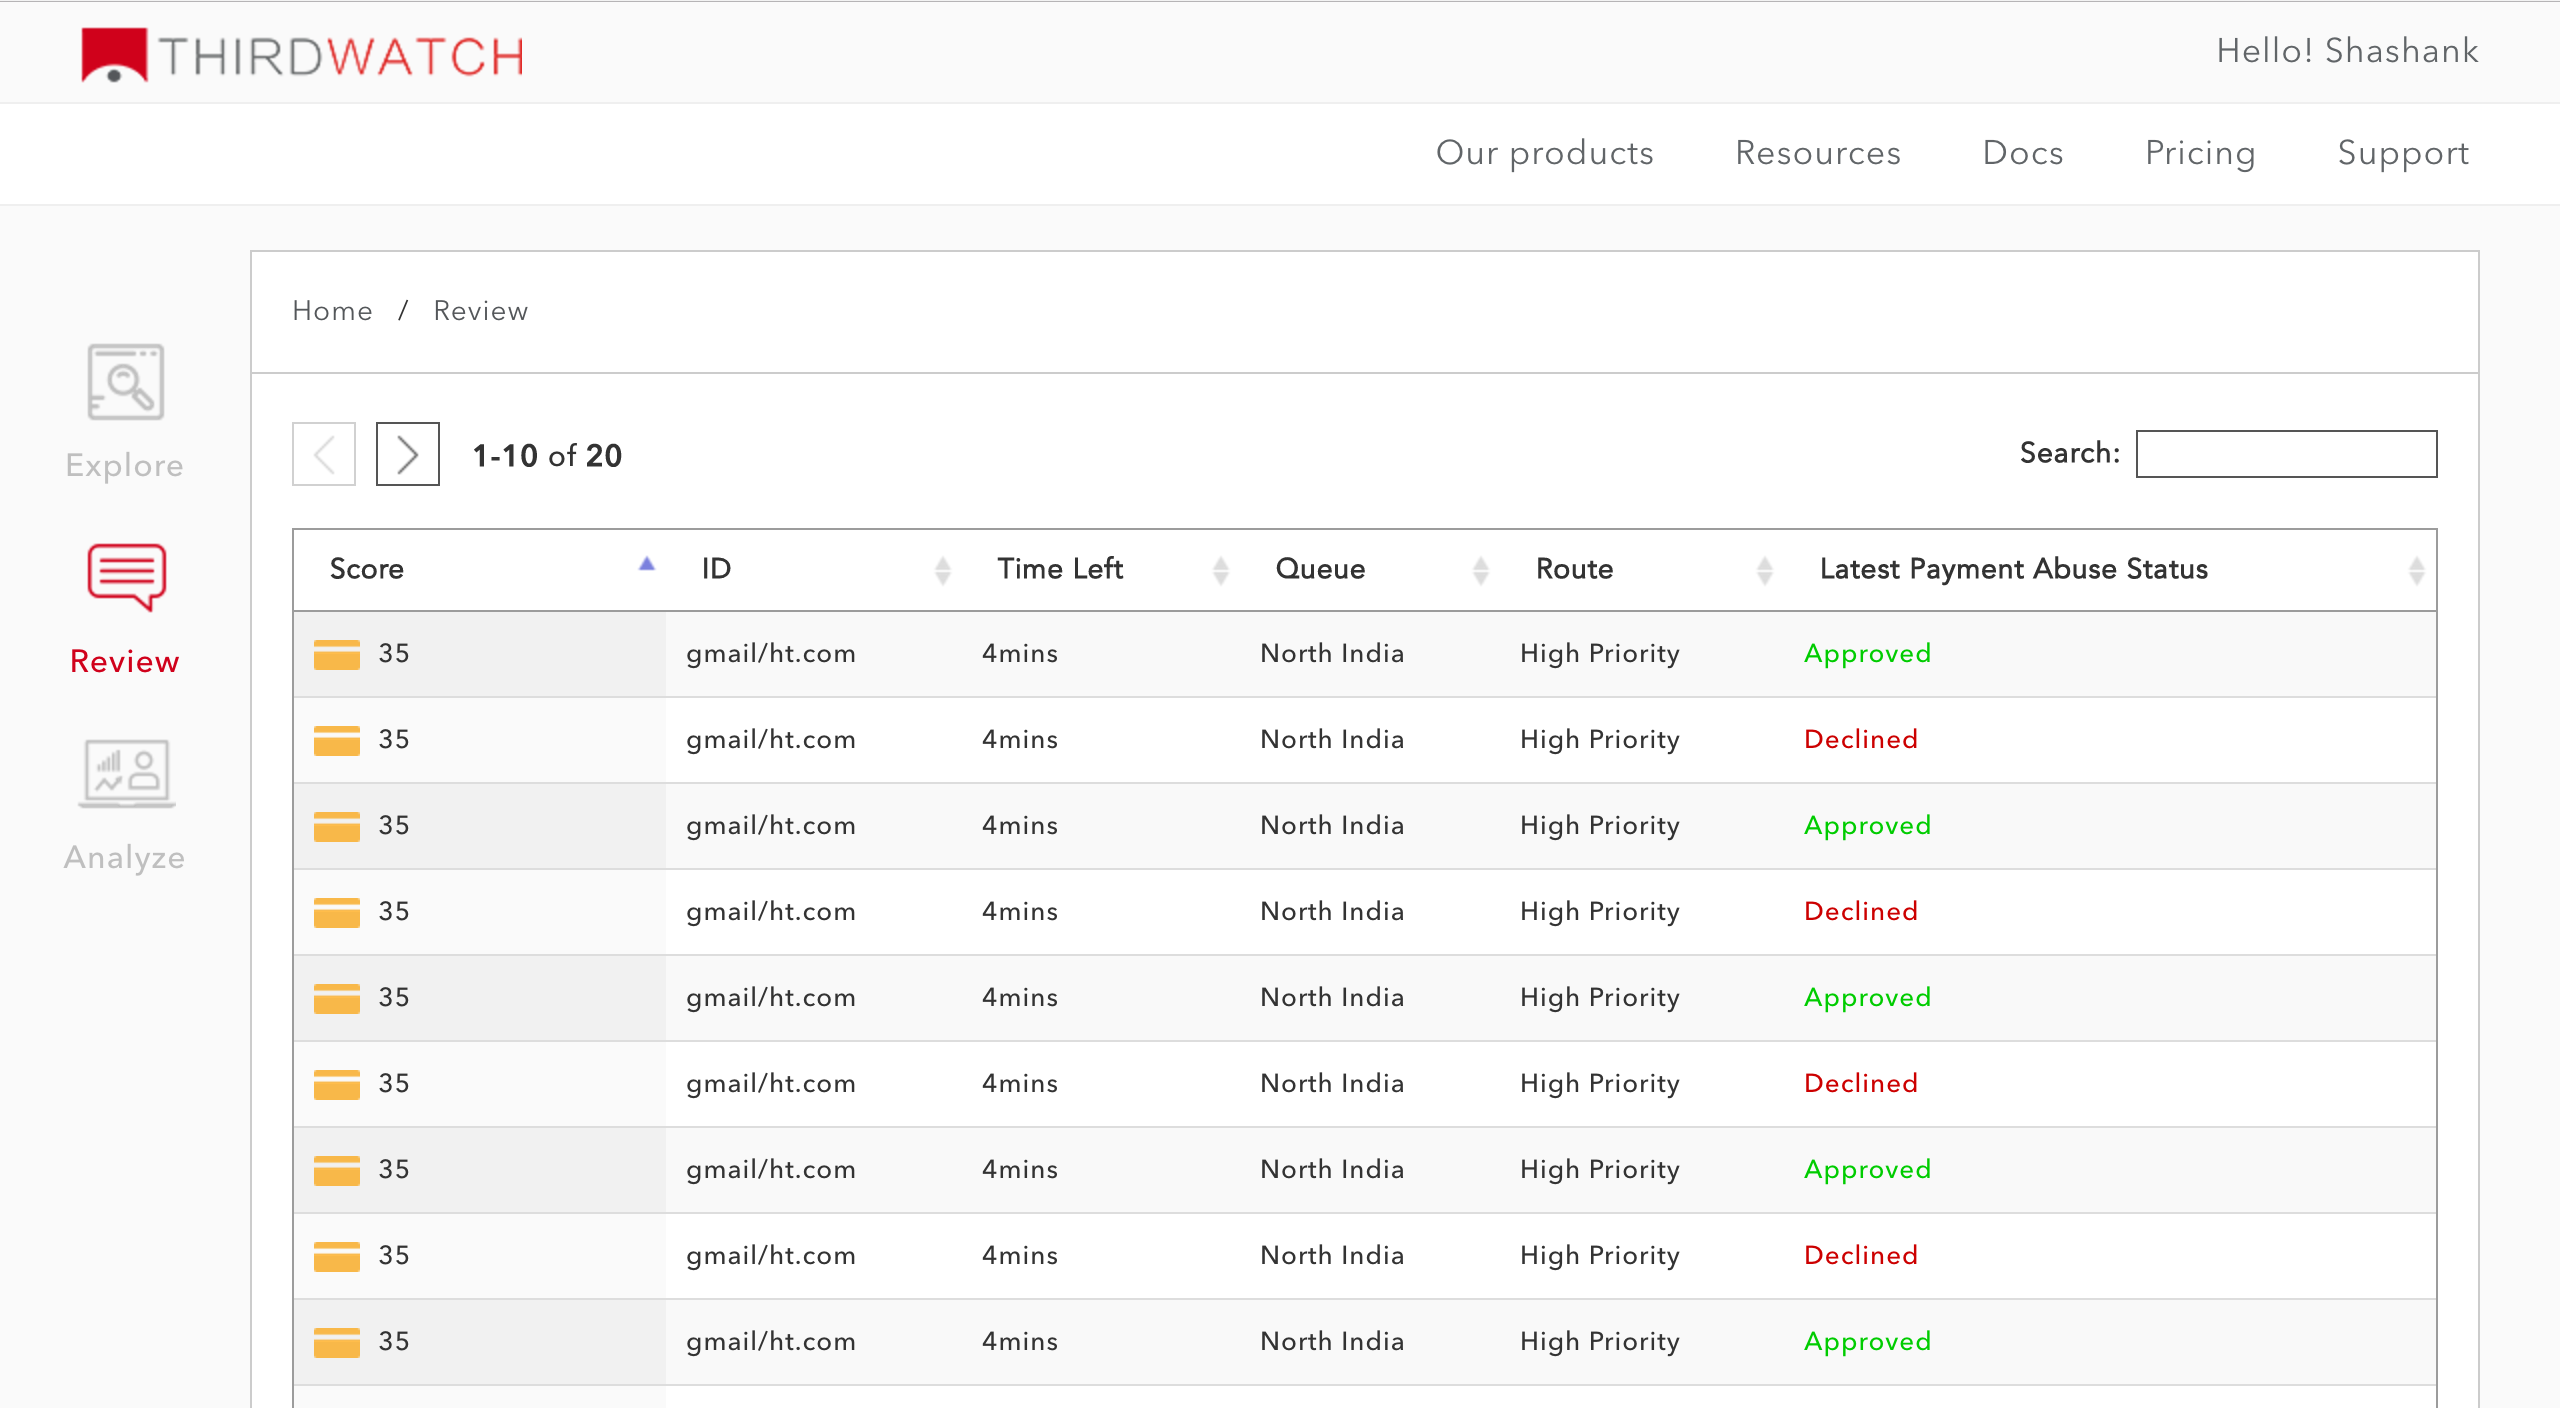2560x1408 pixels.
Task: Open Our products menu
Action: point(1544,153)
